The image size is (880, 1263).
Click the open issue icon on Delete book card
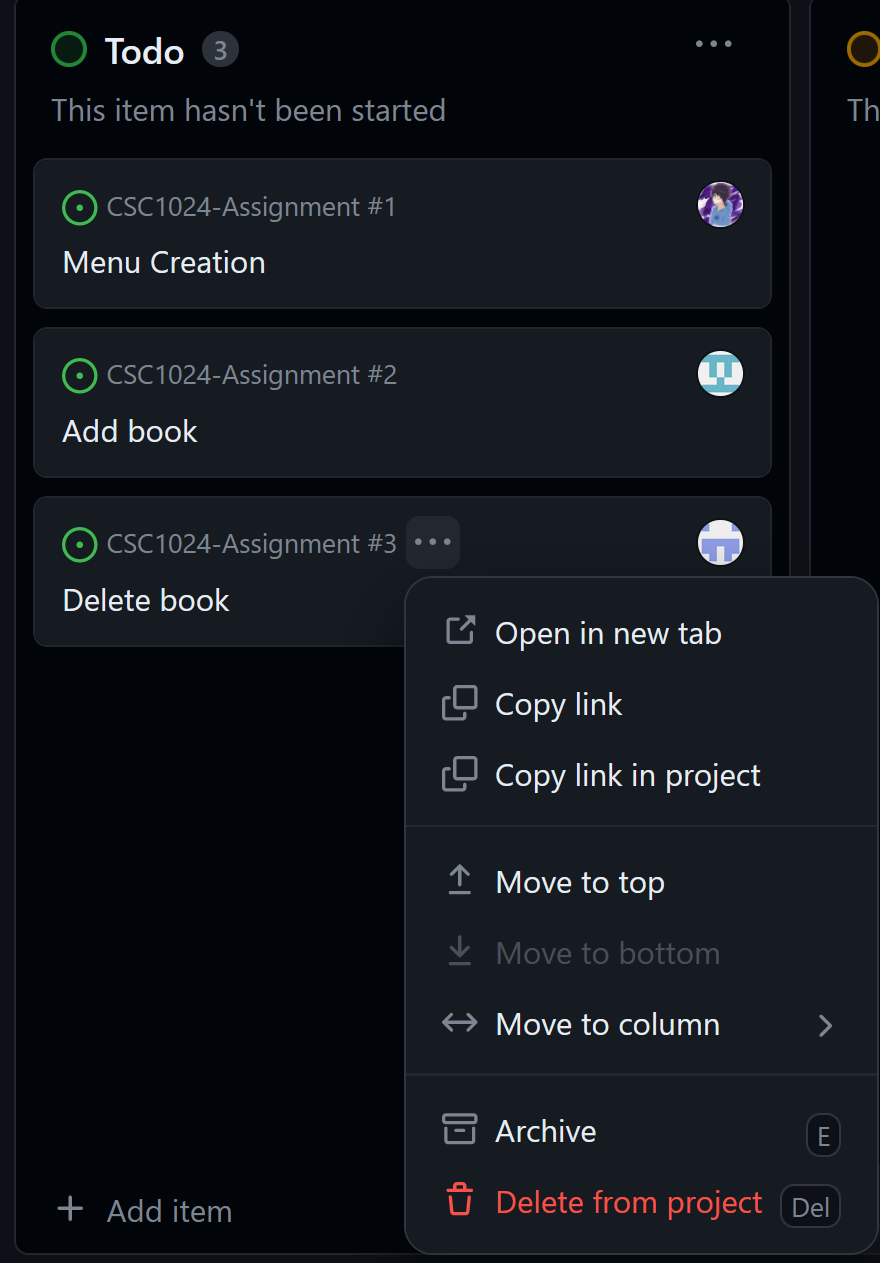[79, 544]
